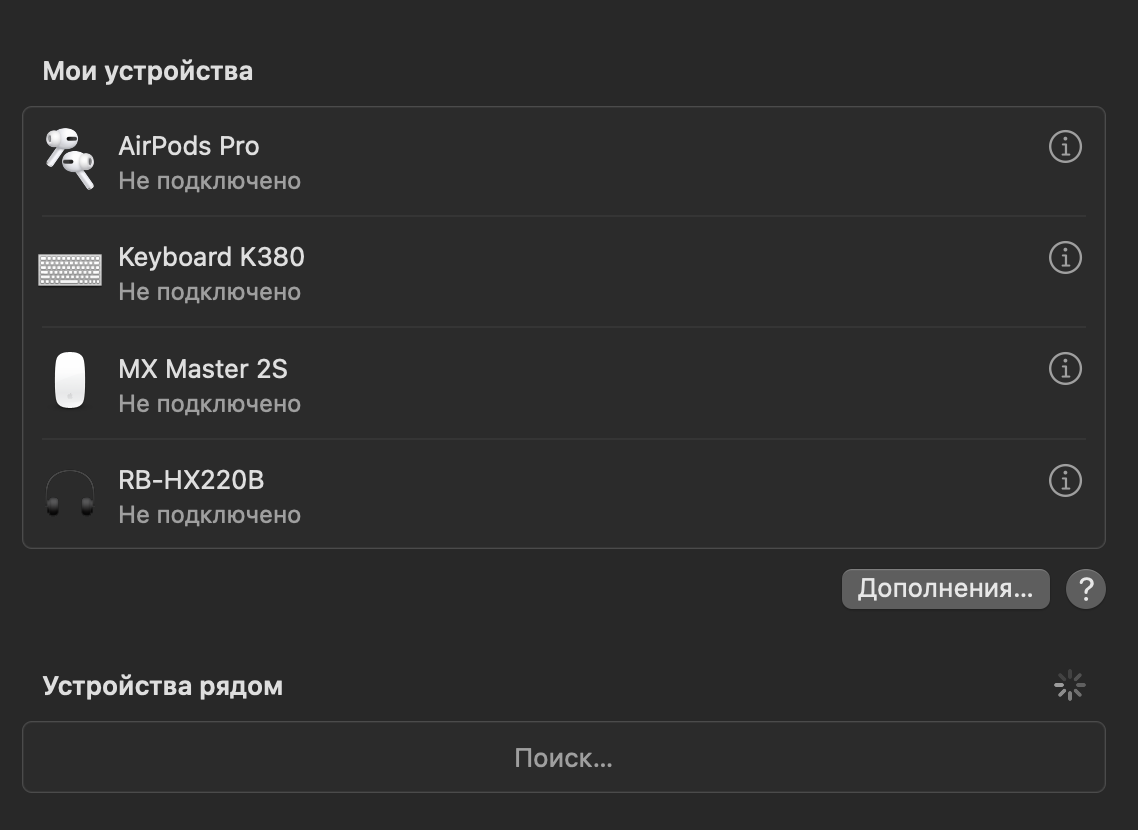The image size is (1138, 830).
Task: Select the MX Master 2S device name
Action: click(x=203, y=369)
